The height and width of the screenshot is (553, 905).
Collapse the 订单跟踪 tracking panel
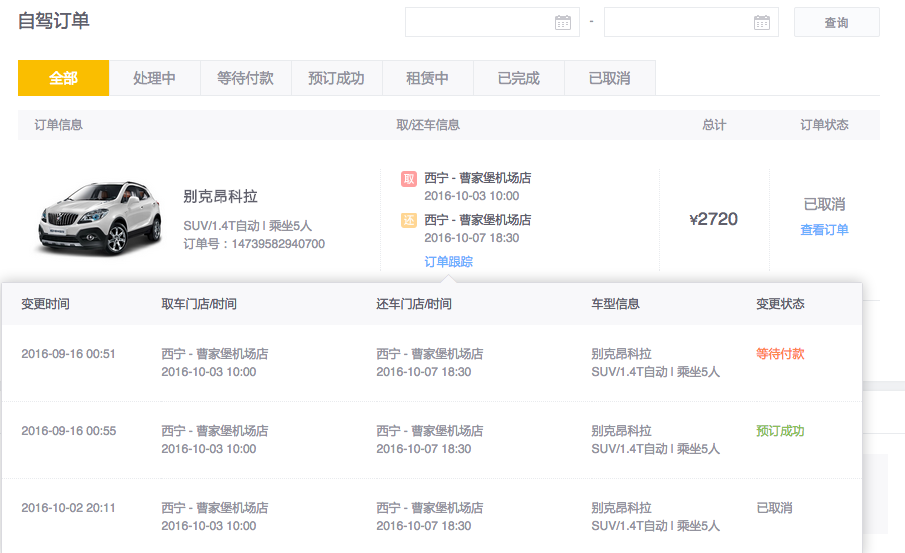pyautogui.click(x=448, y=262)
